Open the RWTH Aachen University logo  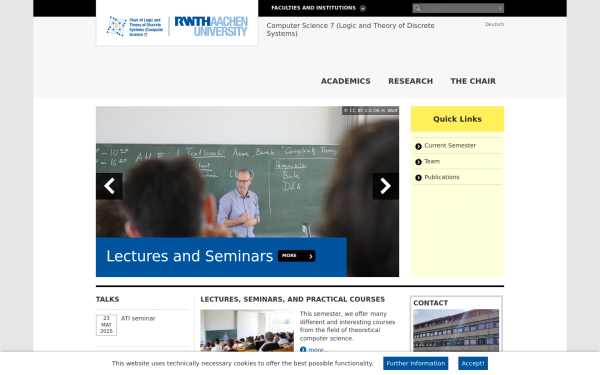[211, 26]
